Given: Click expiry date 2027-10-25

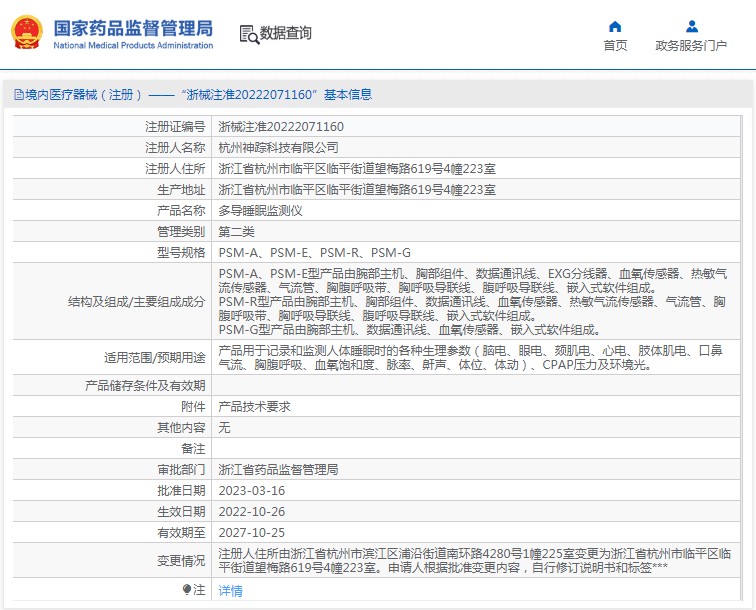Looking at the screenshot, I should click(x=251, y=533).
